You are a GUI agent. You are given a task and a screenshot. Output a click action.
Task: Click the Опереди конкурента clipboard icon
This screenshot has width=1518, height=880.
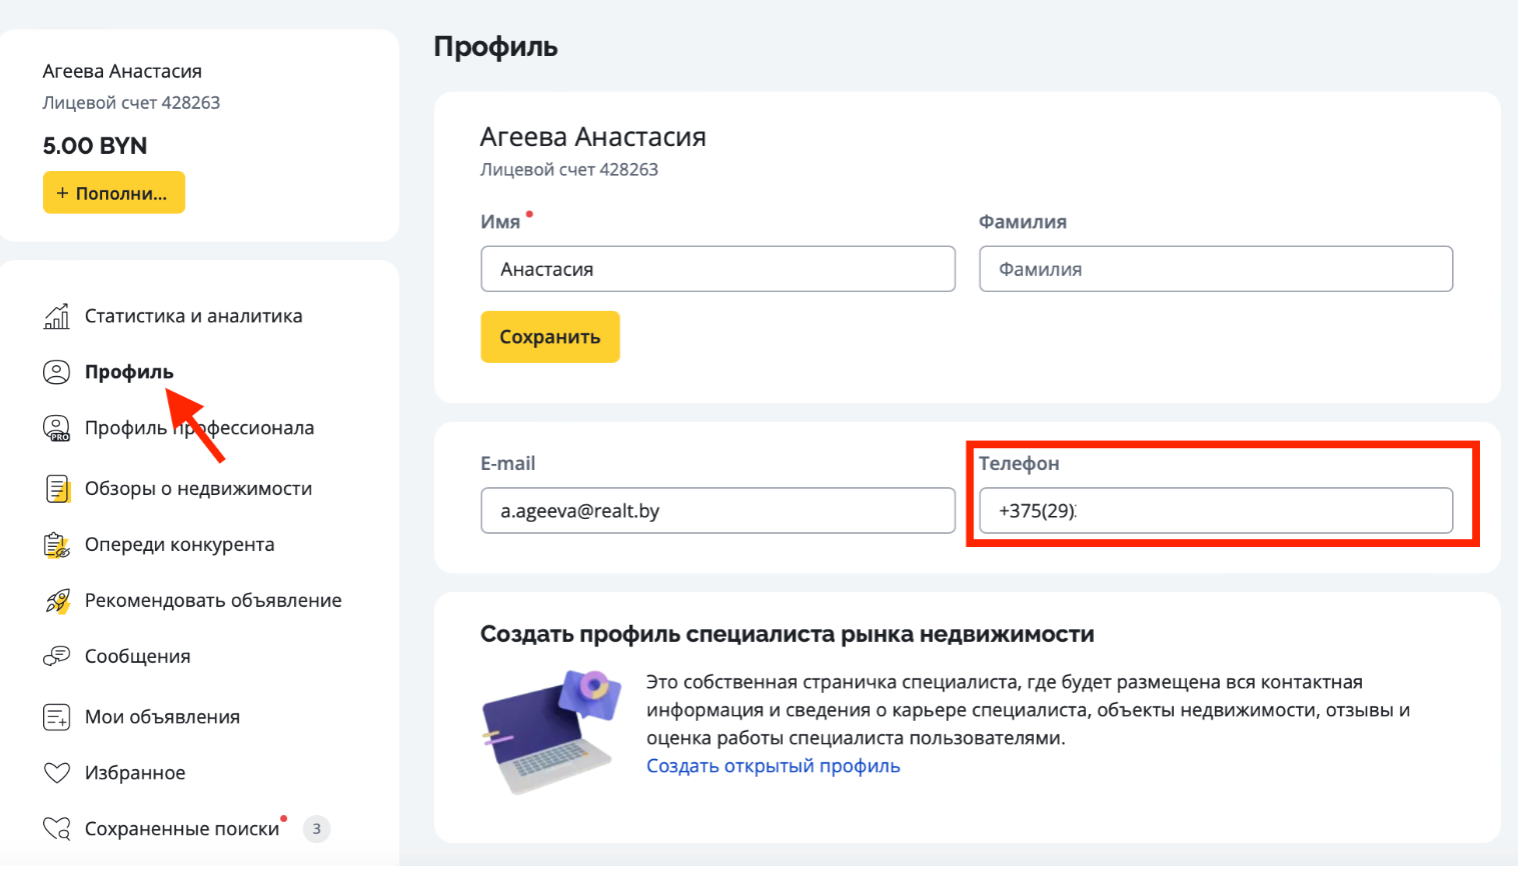point(57,545)
